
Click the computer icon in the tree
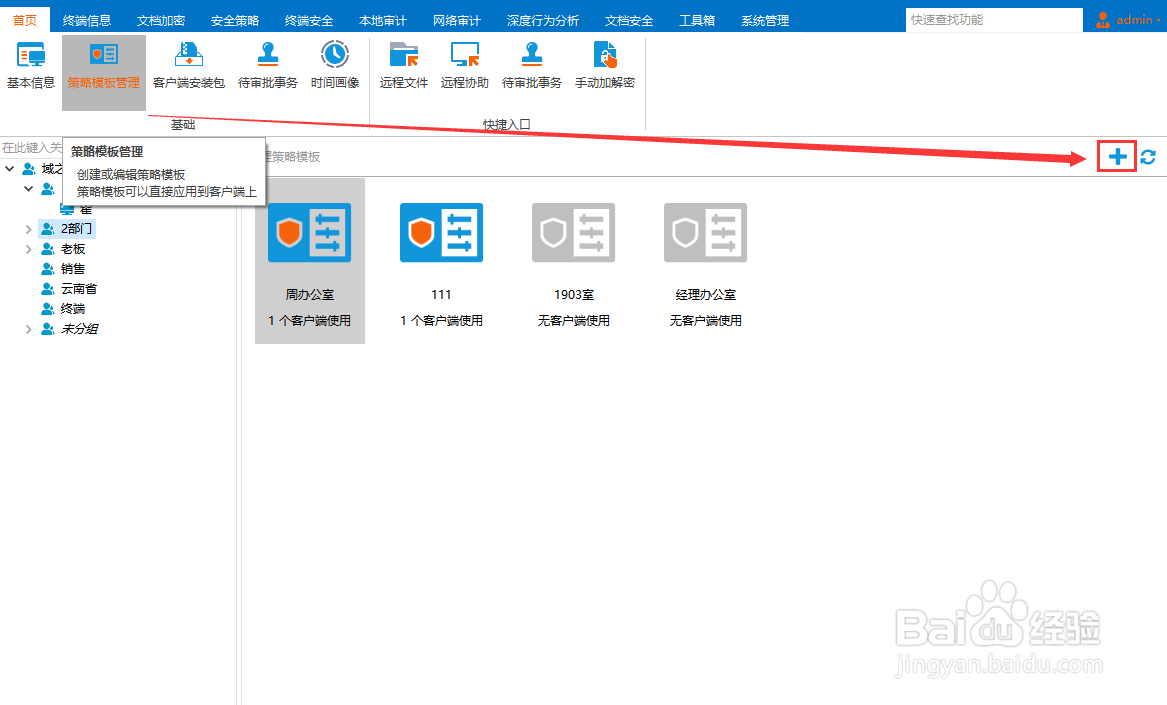coord(67,208)
